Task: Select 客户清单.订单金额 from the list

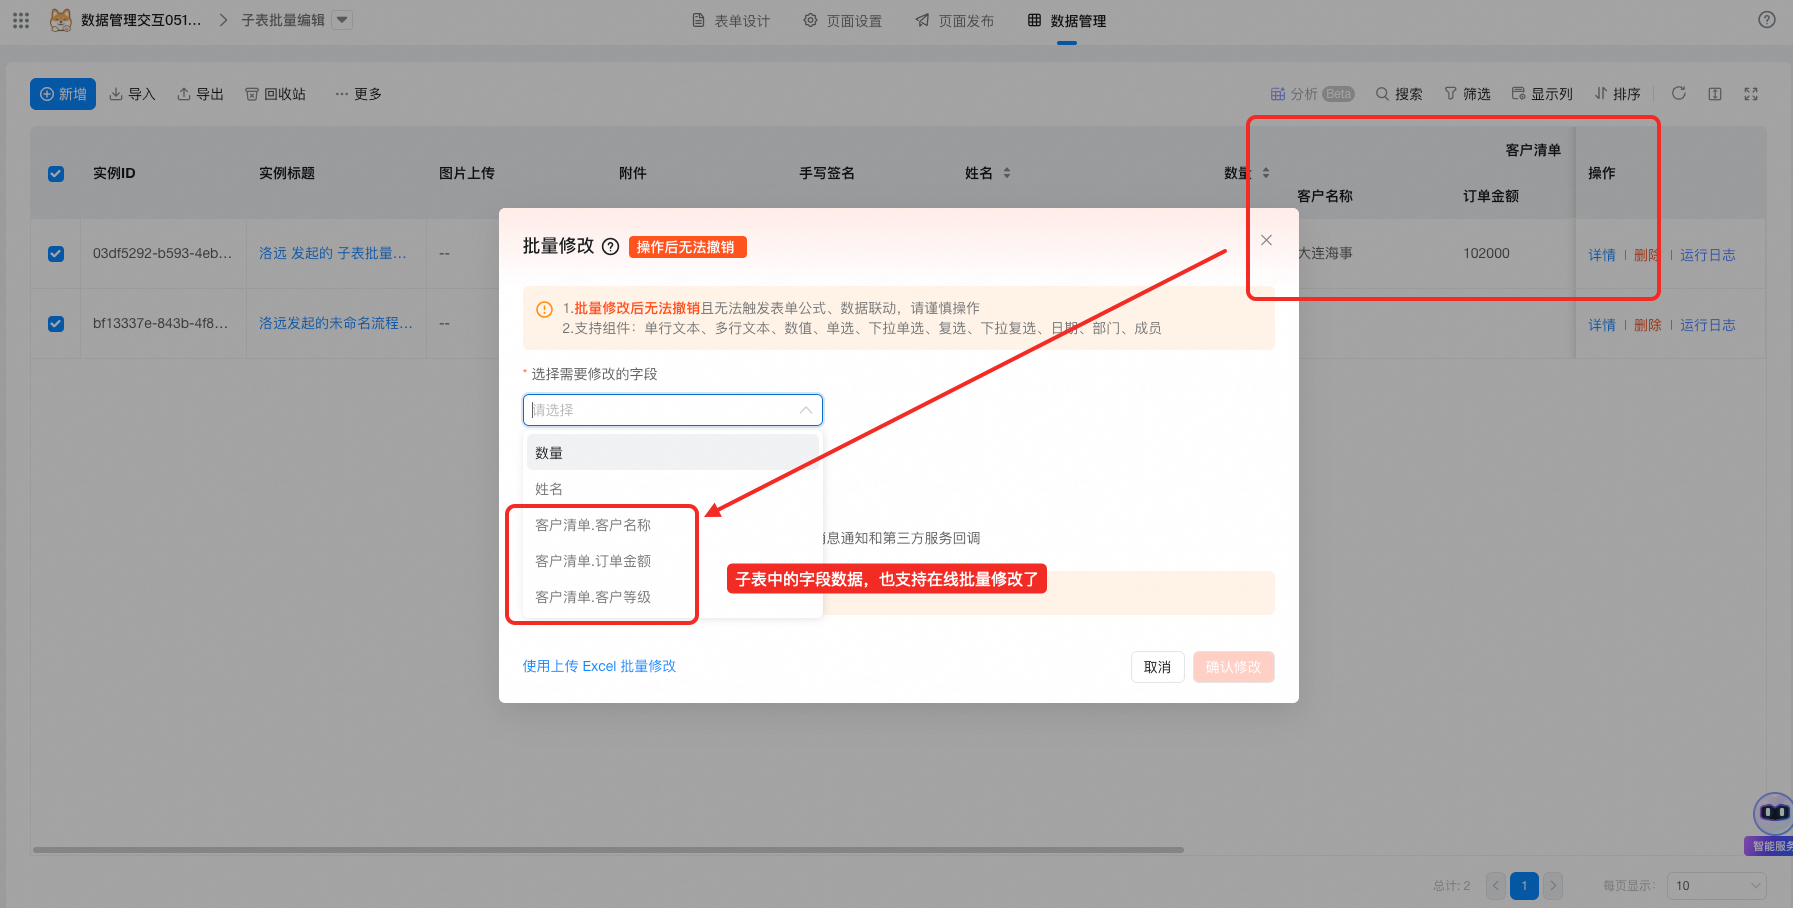Action: [x=593, y=561]
